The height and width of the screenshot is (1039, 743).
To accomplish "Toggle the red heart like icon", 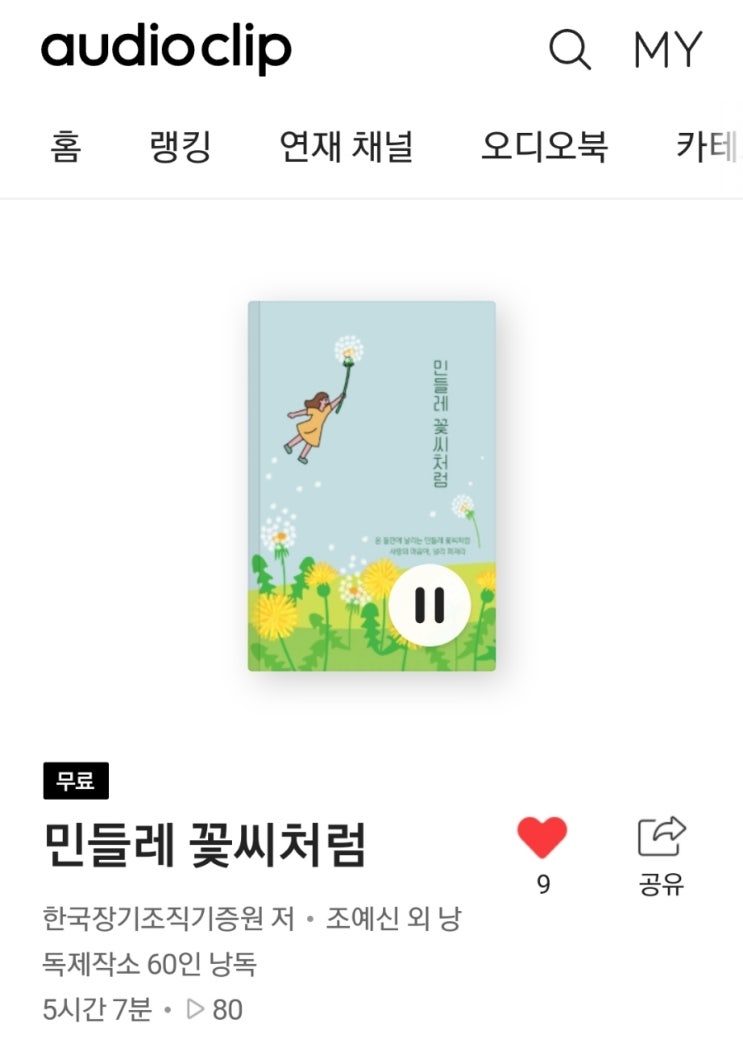I will coord(542,838).
